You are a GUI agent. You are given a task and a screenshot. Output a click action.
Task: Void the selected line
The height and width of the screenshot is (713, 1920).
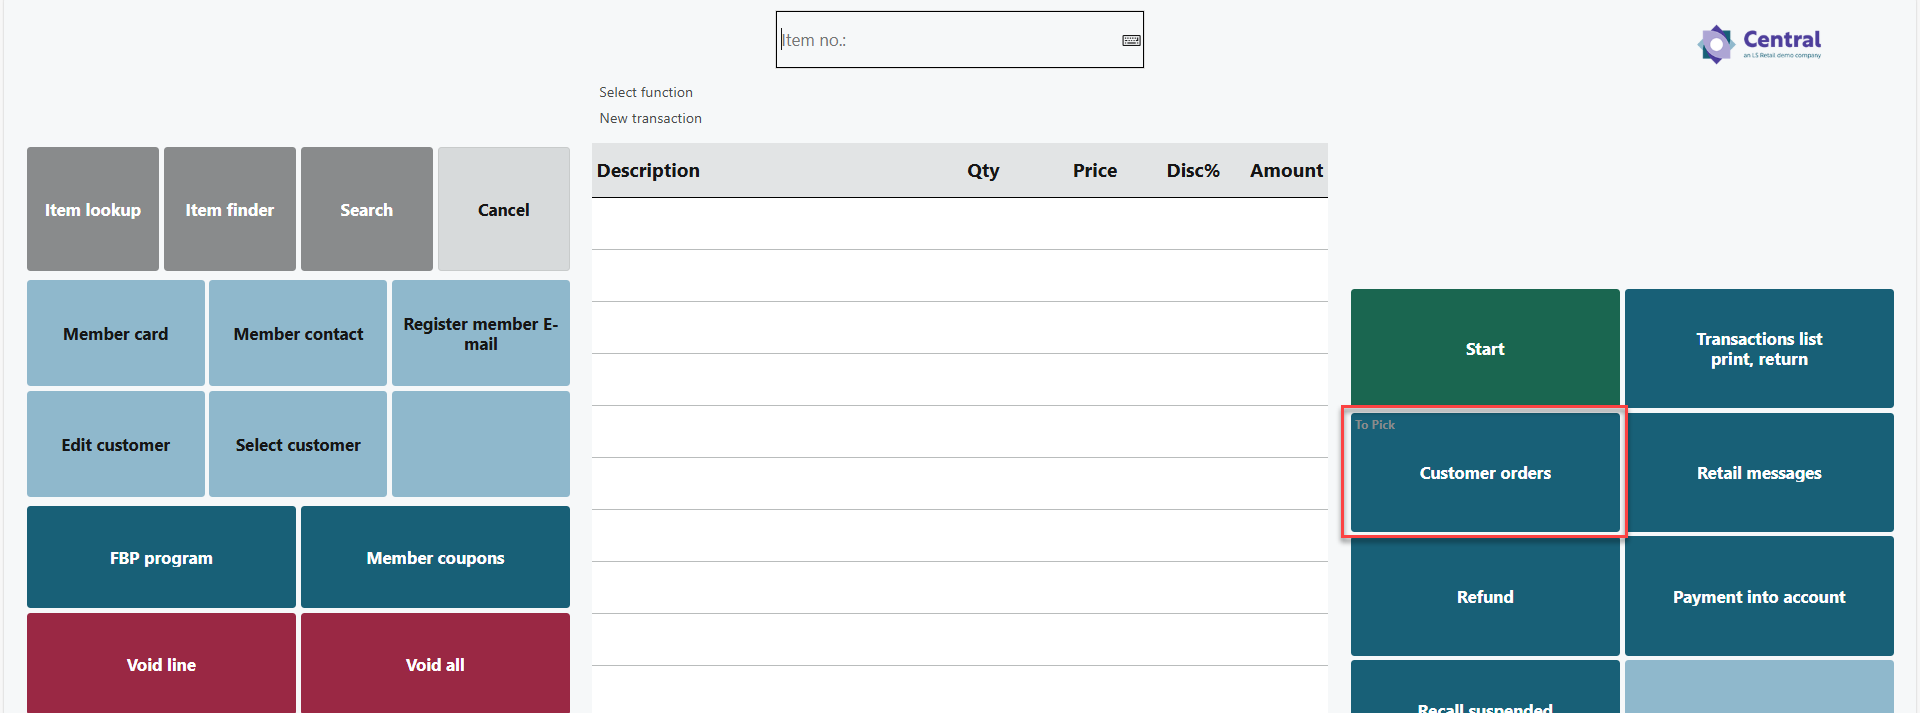pyautogui.click(x=161, y=665)
